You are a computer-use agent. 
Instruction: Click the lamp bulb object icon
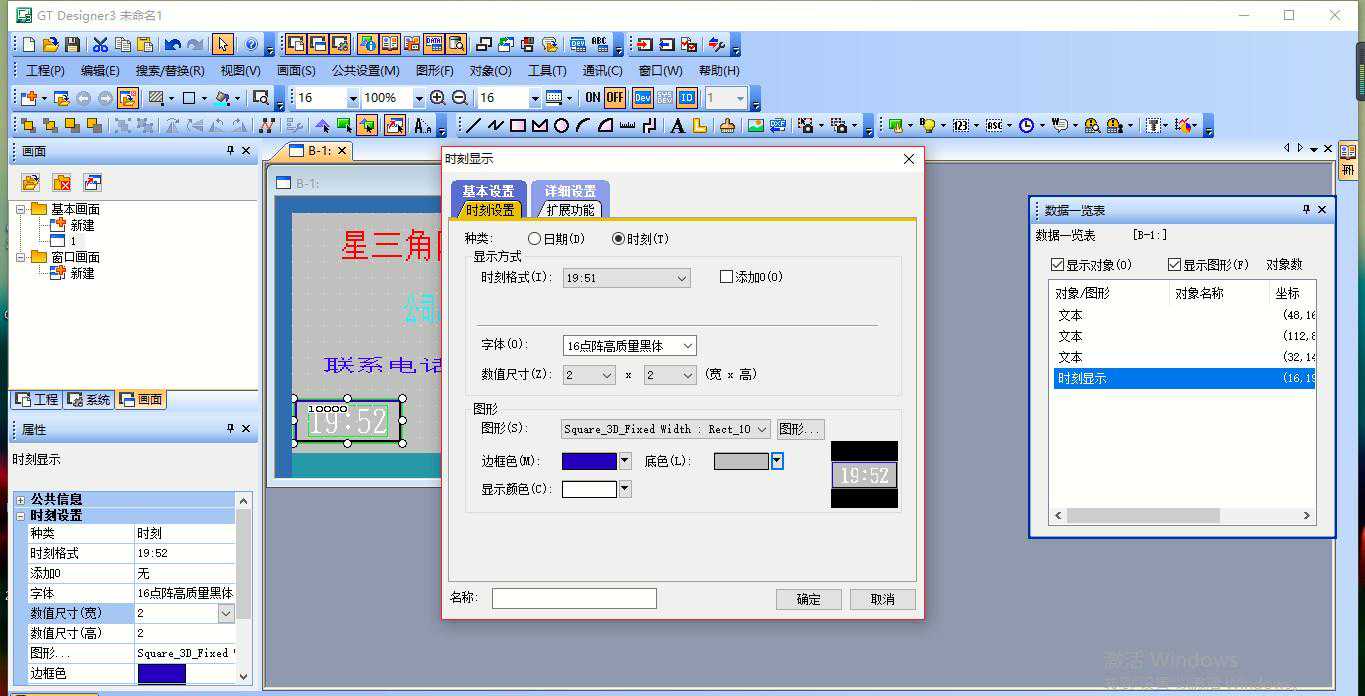tap(928, 126)
